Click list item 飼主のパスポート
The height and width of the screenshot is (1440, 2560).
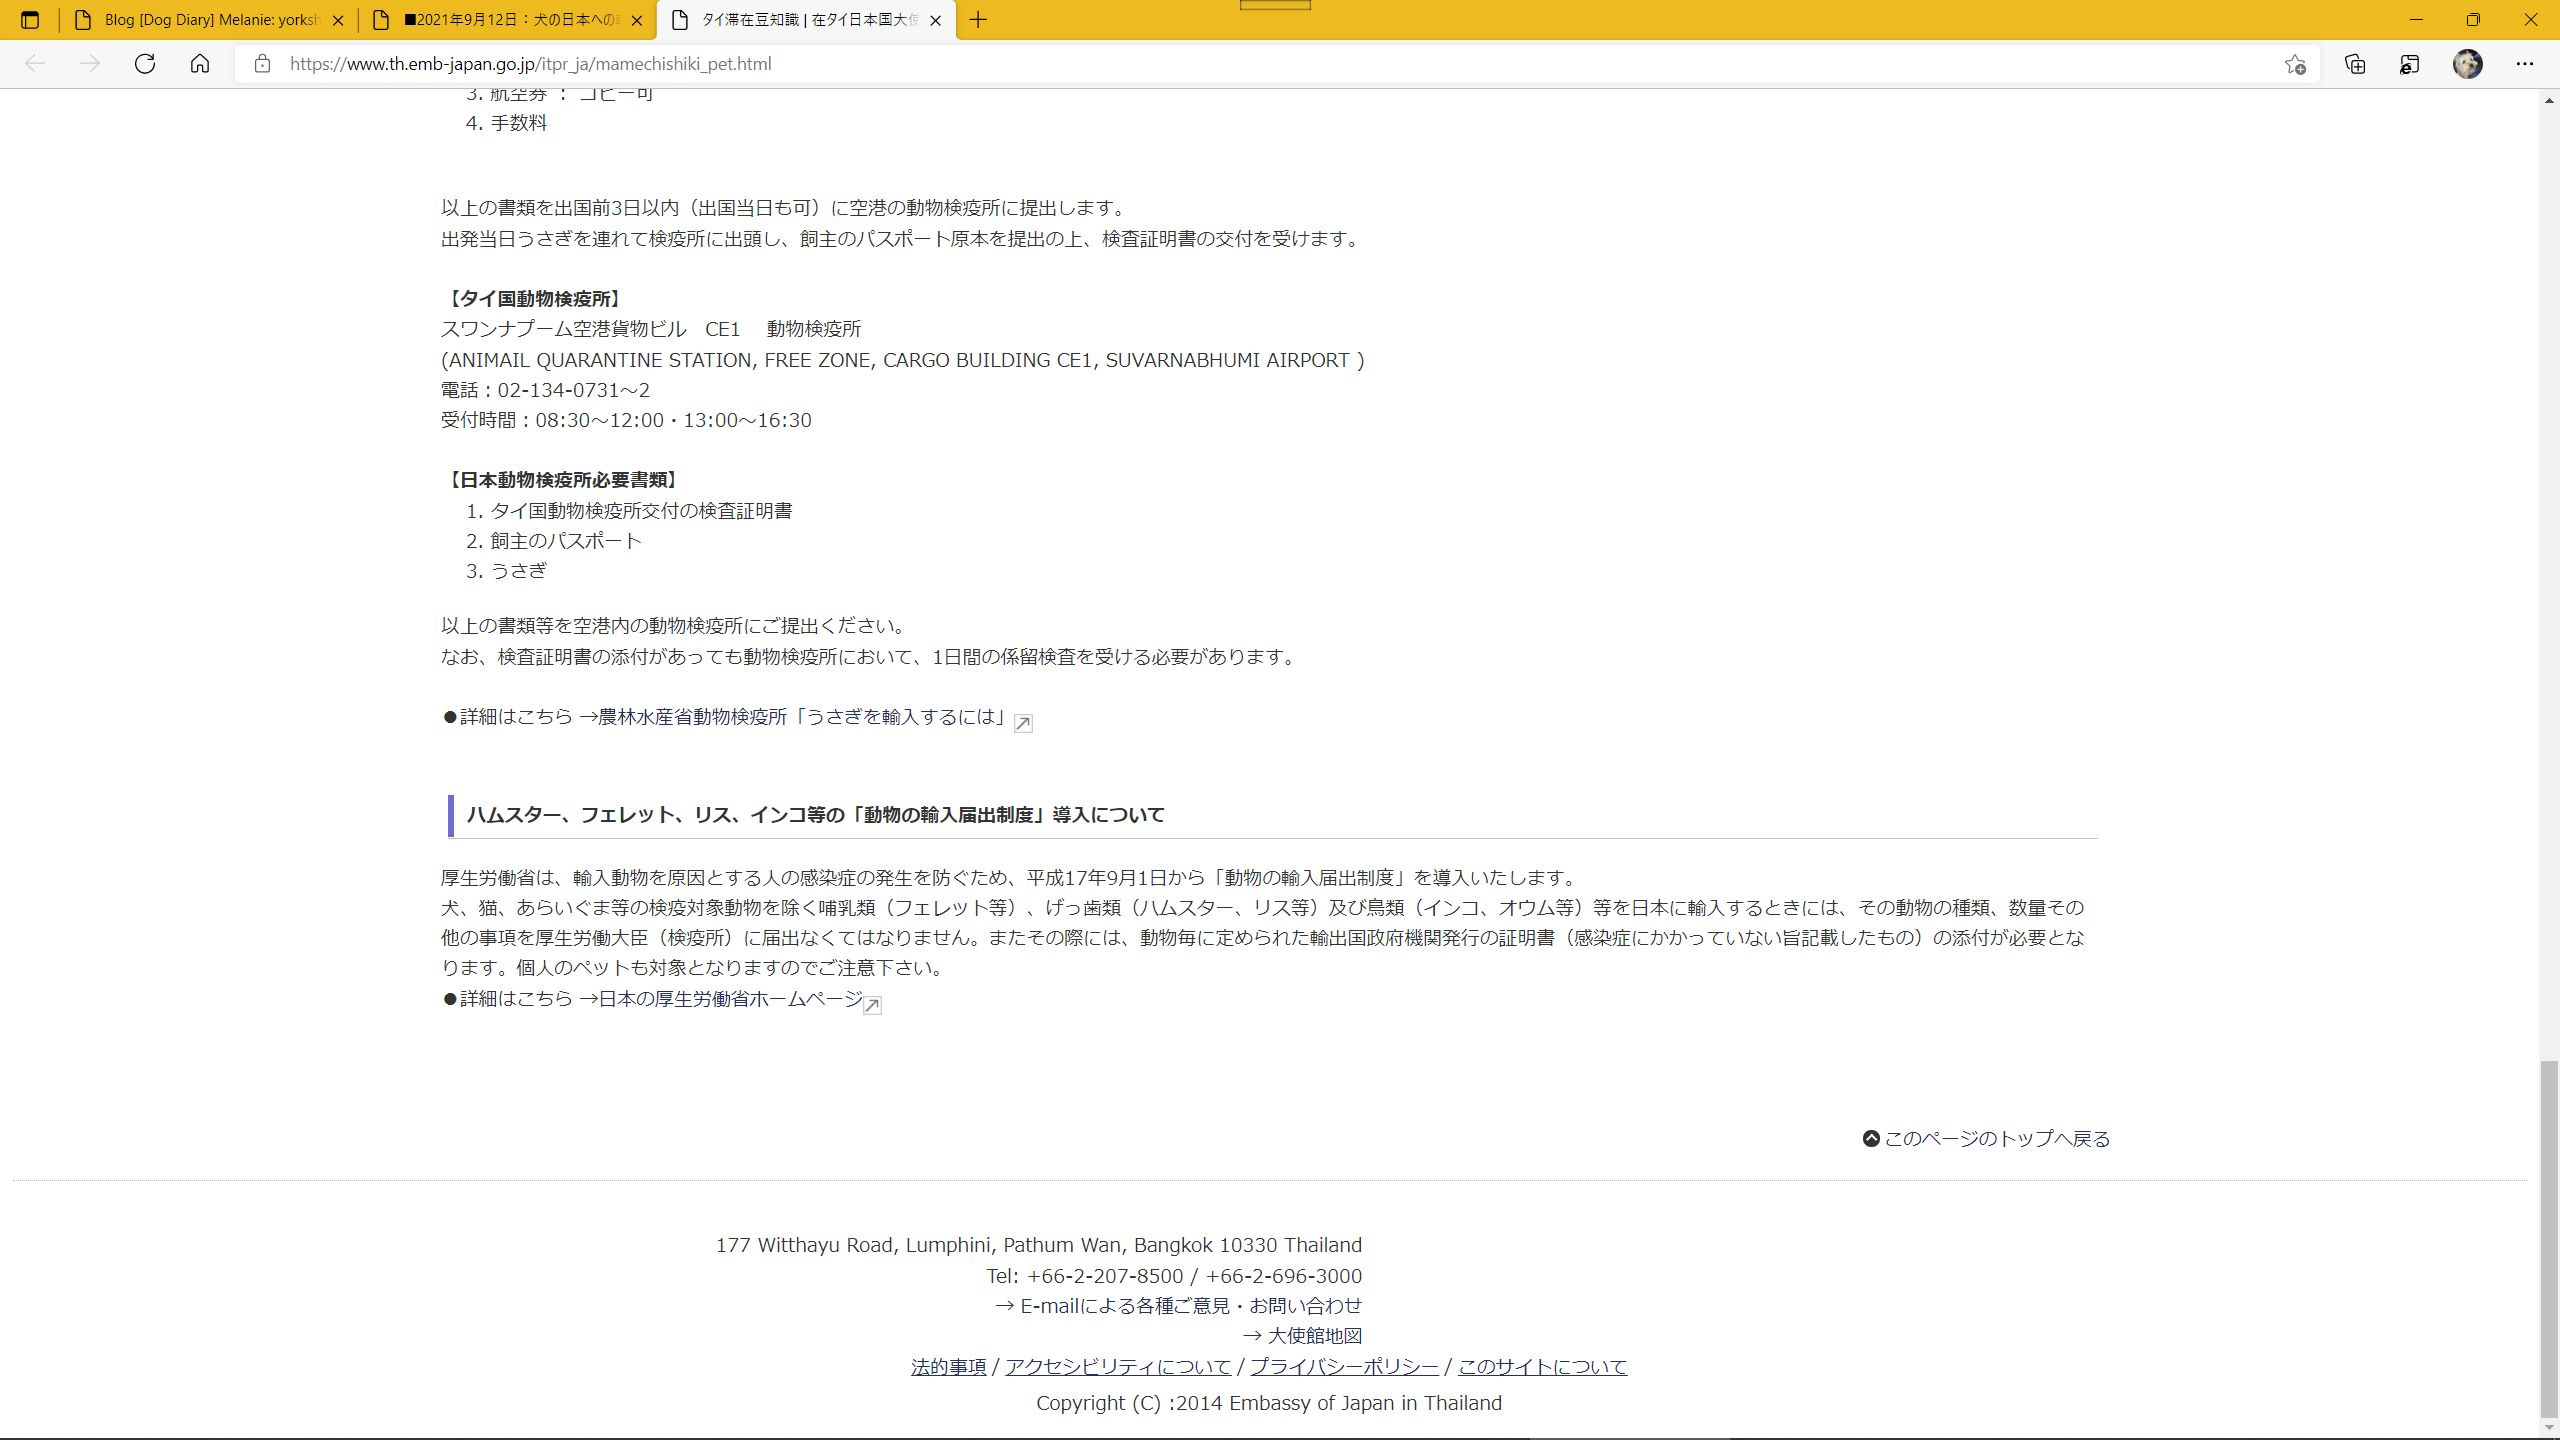click(x=565, y=541)
